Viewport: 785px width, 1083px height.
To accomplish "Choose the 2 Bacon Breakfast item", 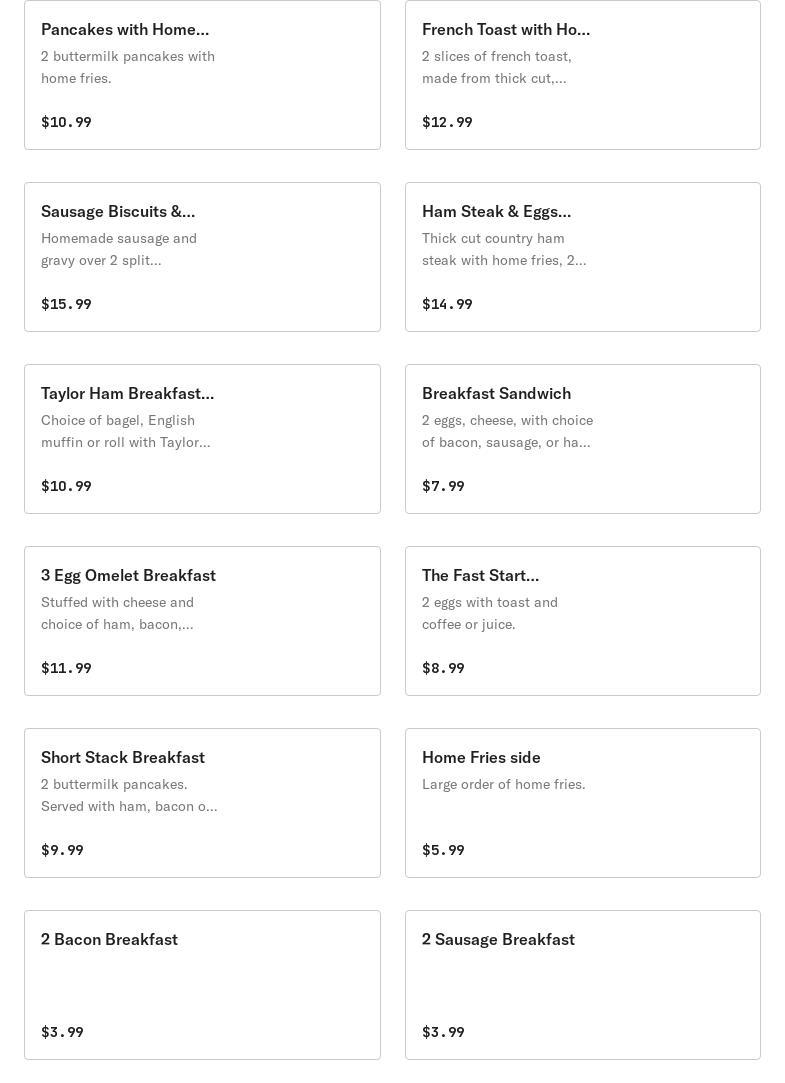I will 202,985.
